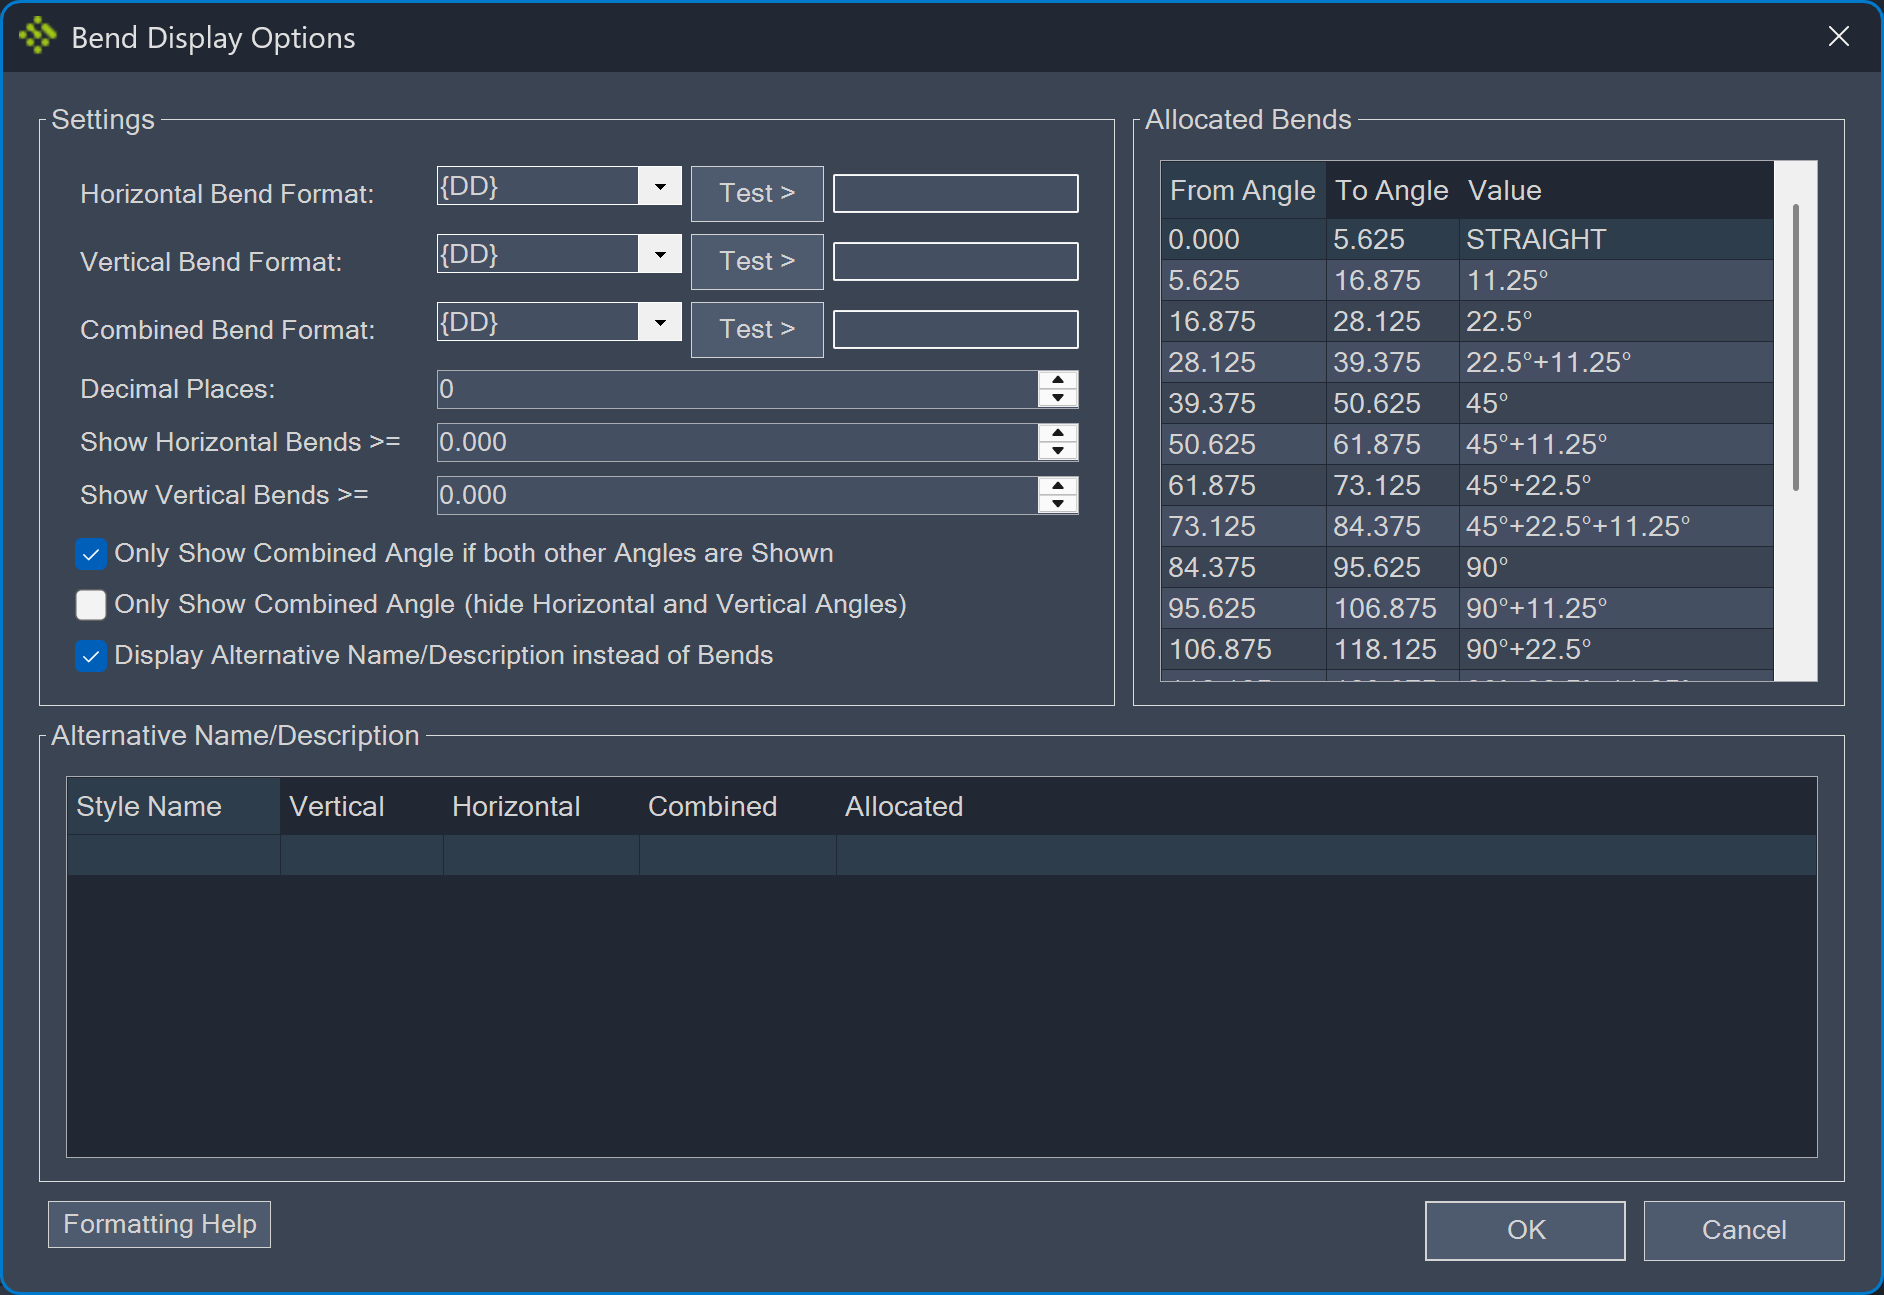Click the From Angle column header
This screenshot has width=1884, height=1295.
coord(1243,190)
